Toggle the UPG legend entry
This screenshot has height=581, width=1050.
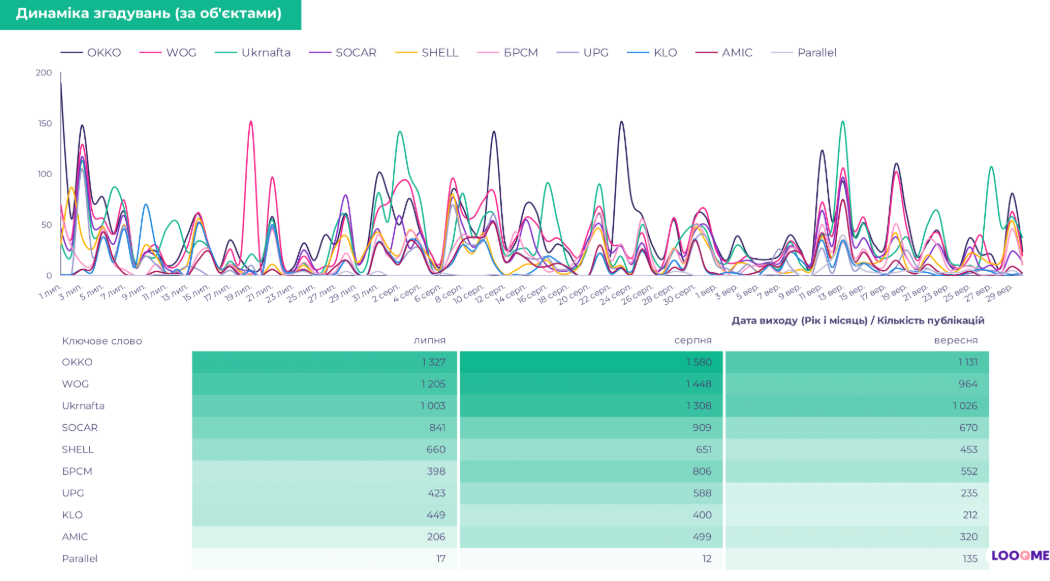coord(583,52)
